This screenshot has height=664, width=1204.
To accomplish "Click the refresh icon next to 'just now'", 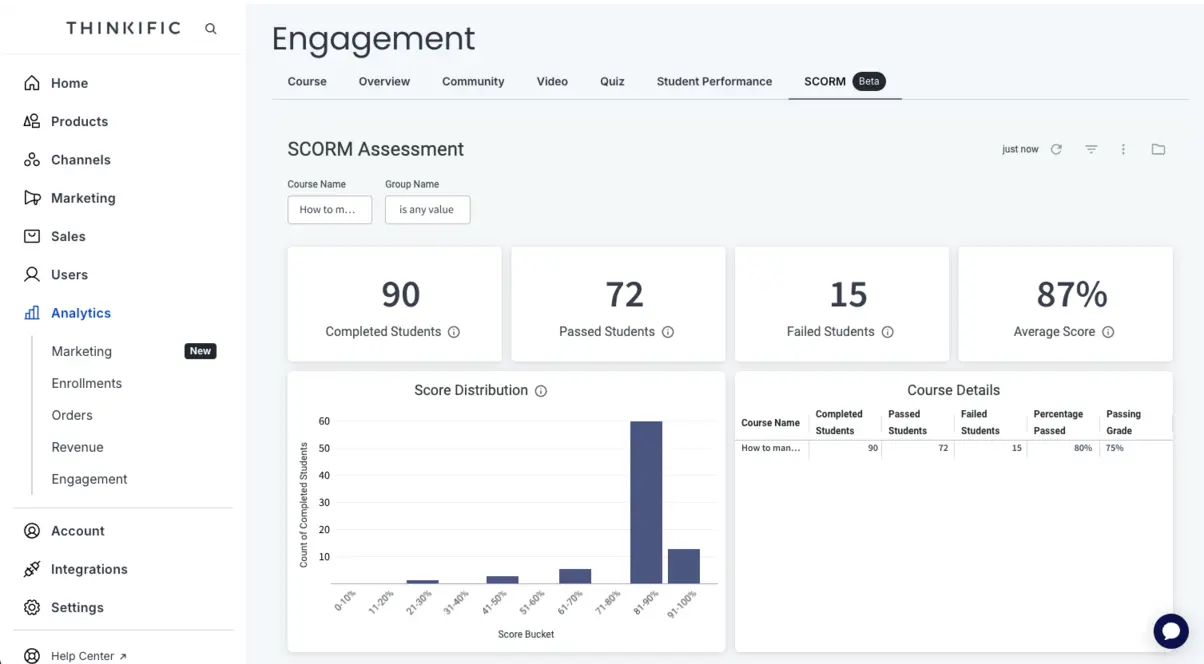I will pyautogui.click(x=1056, y=149).
